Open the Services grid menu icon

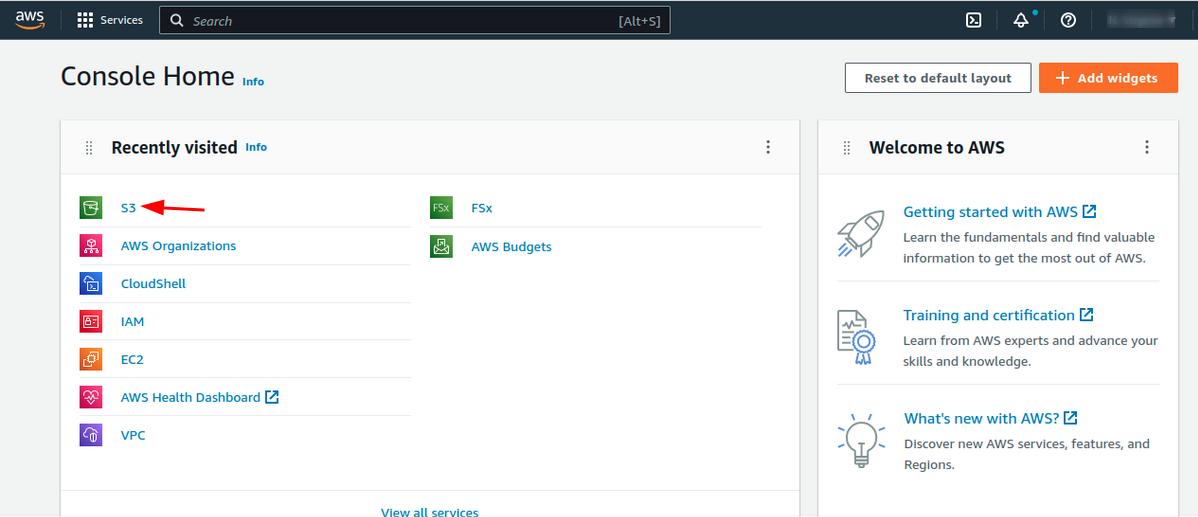tap(86, 21)
